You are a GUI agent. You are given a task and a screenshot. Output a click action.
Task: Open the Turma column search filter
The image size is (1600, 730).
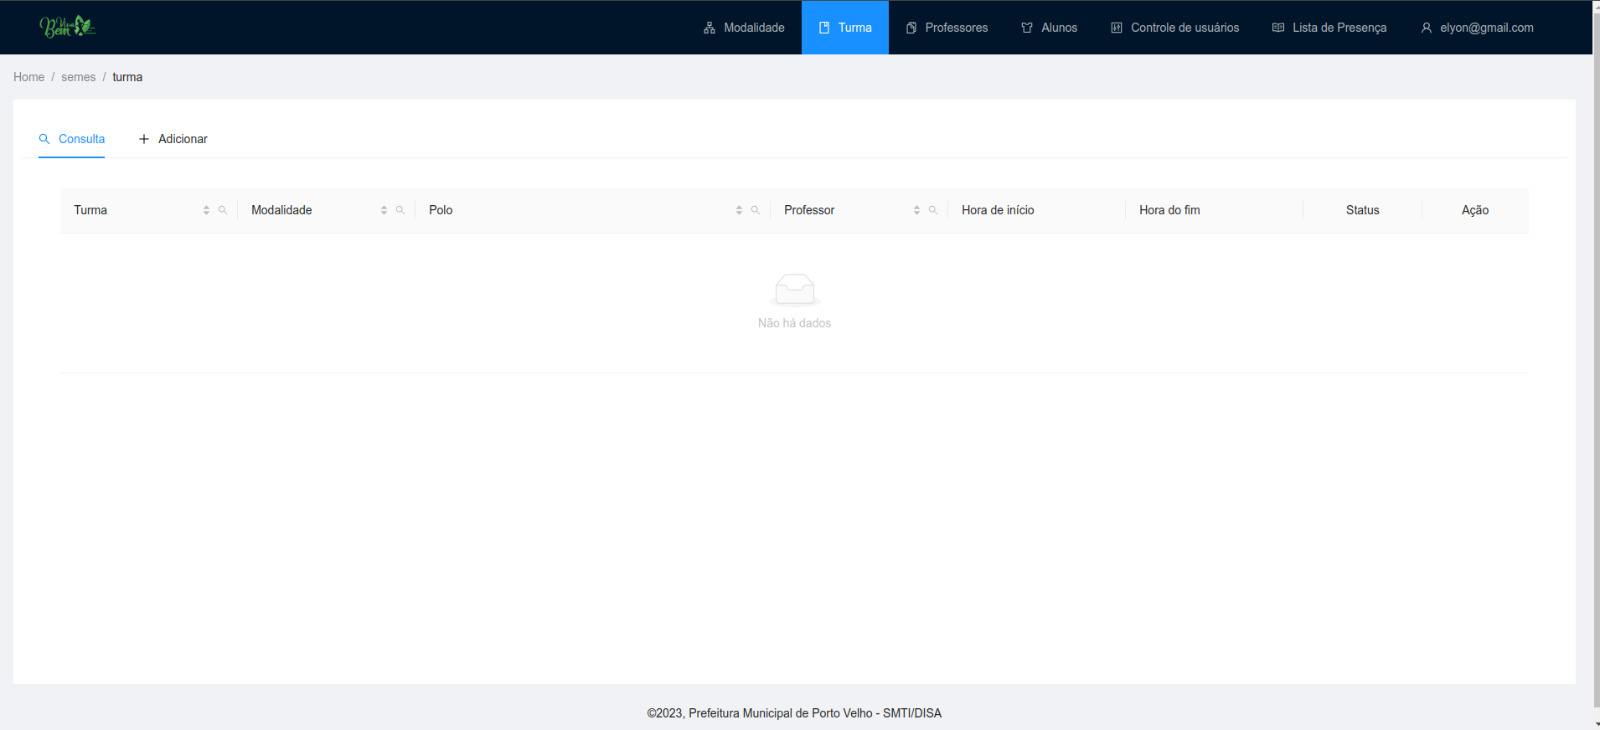coord(223,210)
